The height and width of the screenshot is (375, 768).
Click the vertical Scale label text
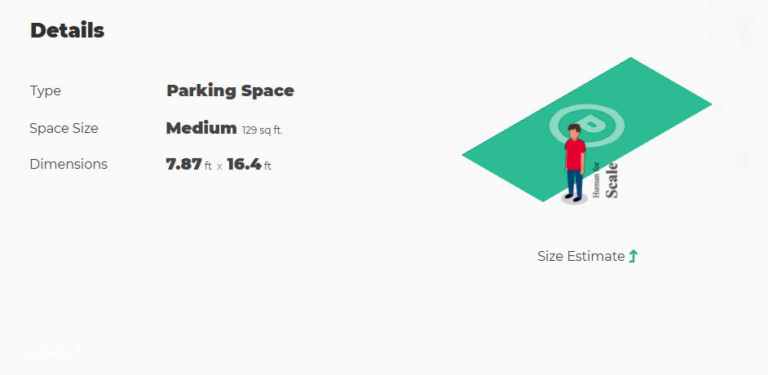[x=612, y=180]
